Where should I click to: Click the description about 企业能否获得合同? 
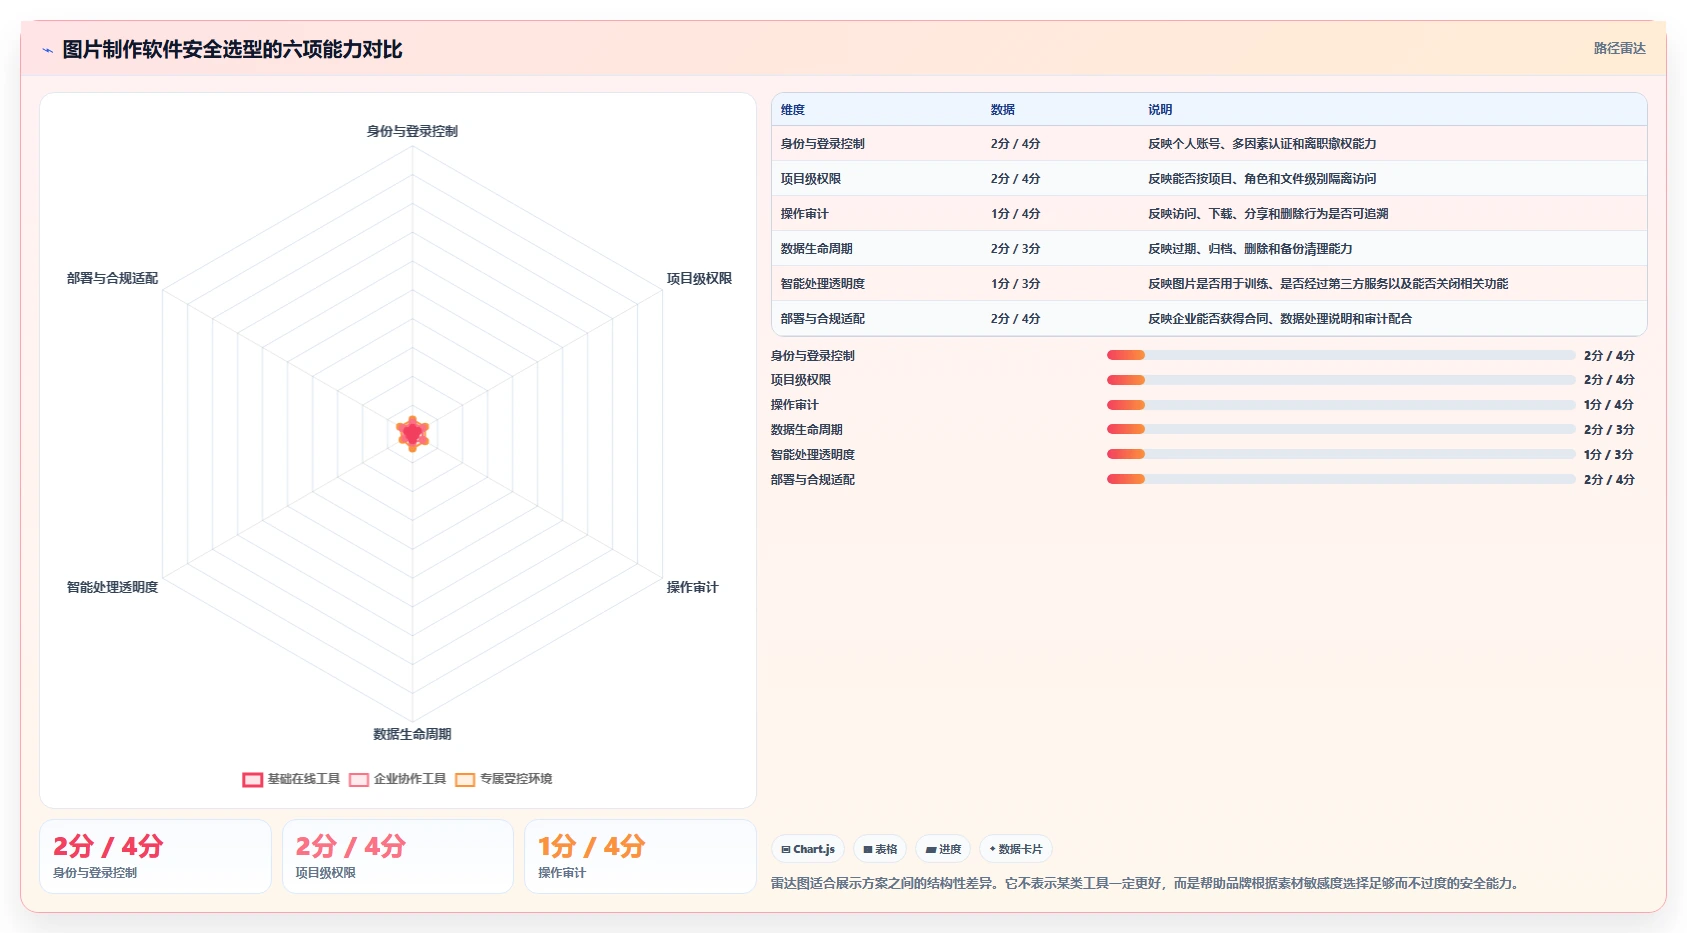[1280, 319]
